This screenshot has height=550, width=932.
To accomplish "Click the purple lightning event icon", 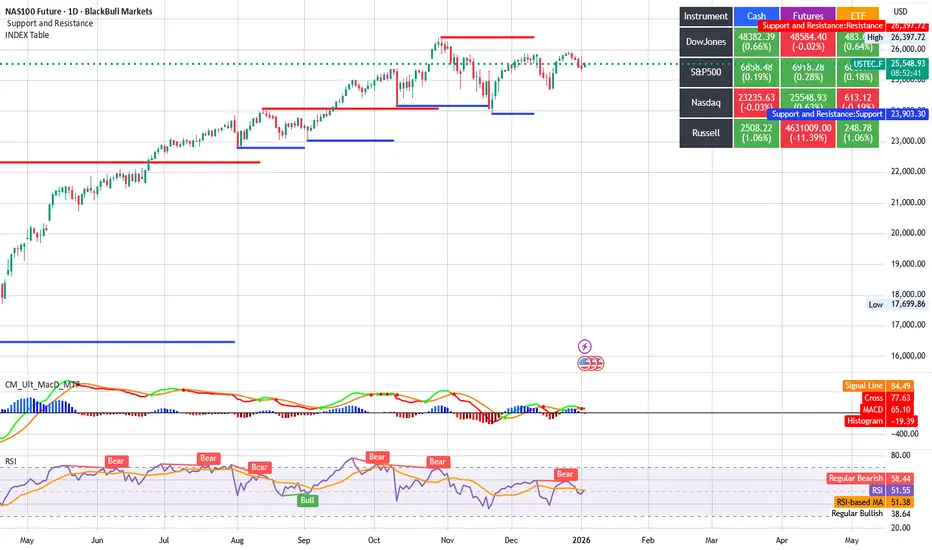I will pyautogui.click(x=584, y=346).
